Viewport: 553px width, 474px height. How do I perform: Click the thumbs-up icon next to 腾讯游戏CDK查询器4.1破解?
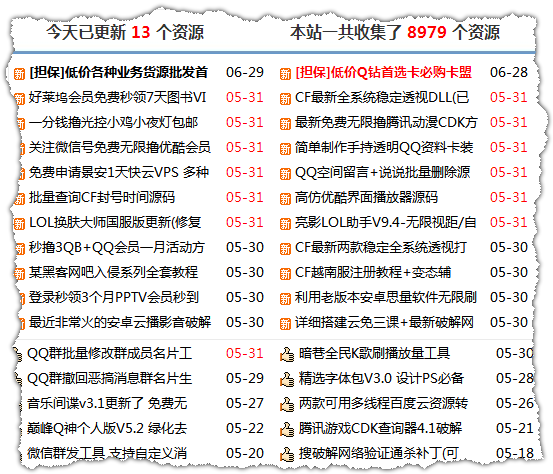click(287, 430)
